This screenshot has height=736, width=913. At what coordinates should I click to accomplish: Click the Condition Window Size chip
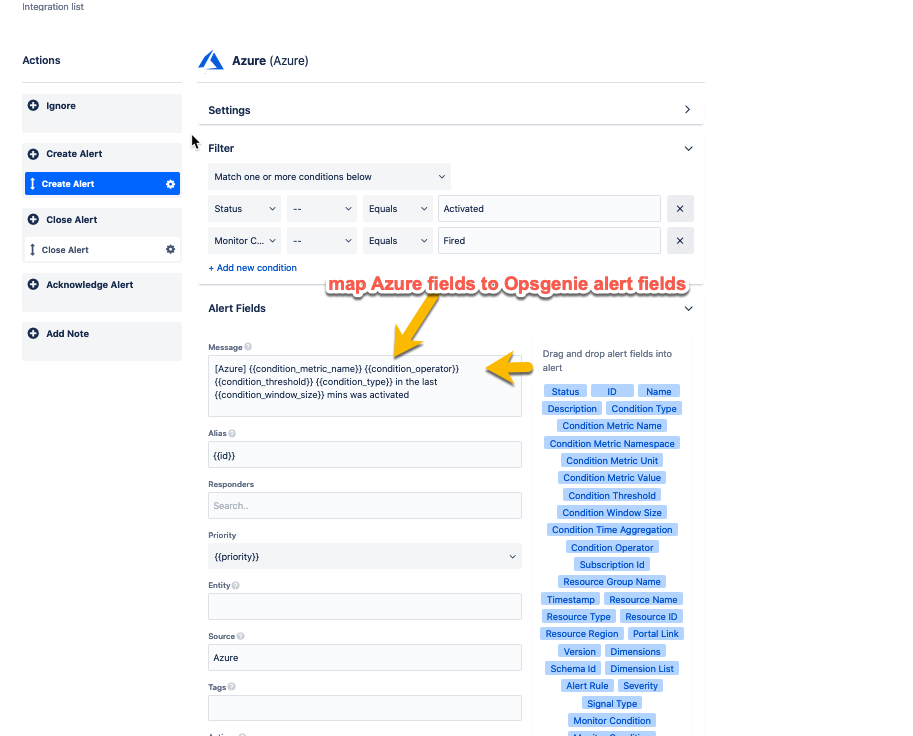click(x=612, y=512)
